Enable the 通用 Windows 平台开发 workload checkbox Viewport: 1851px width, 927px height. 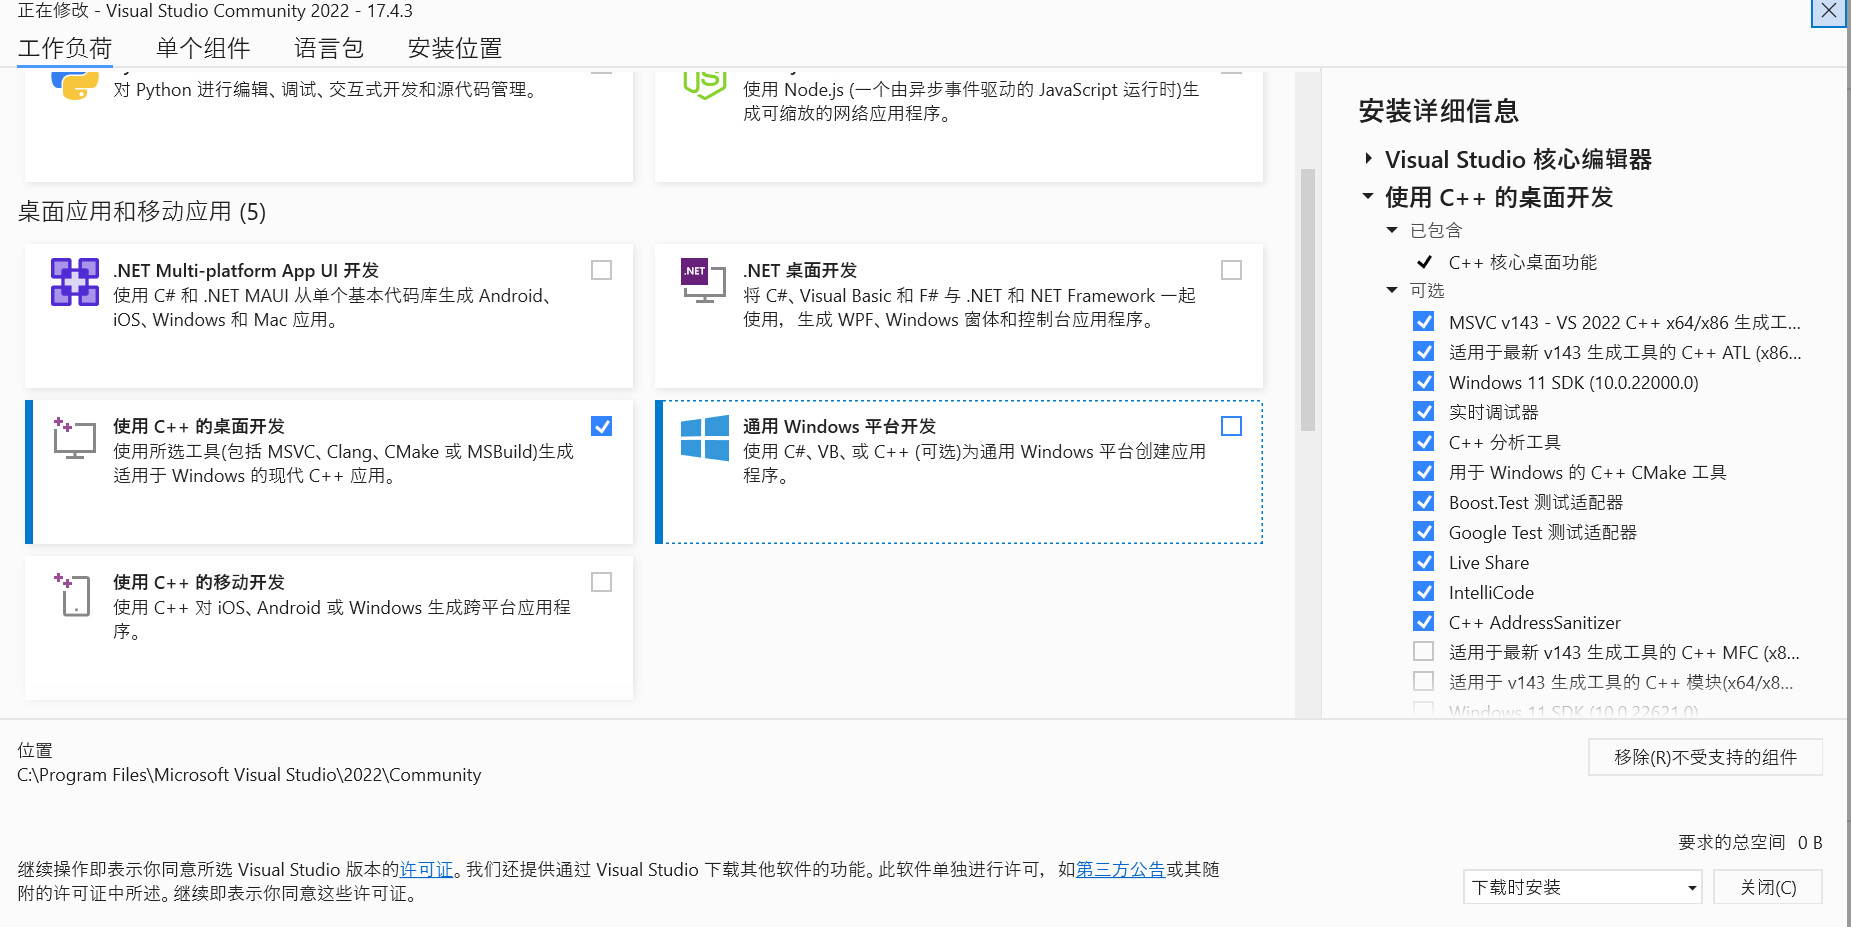point(1231,426)
